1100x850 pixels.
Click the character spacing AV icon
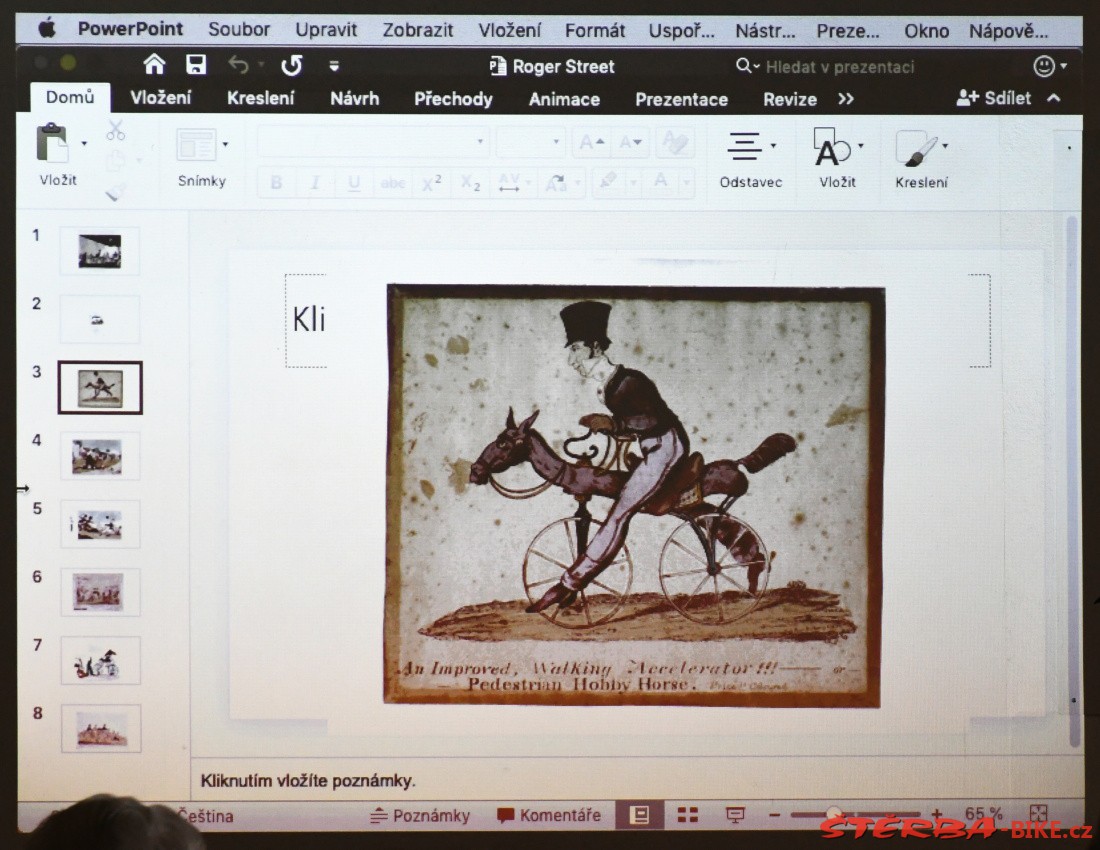pyautogui.click(x=509, y=184)
